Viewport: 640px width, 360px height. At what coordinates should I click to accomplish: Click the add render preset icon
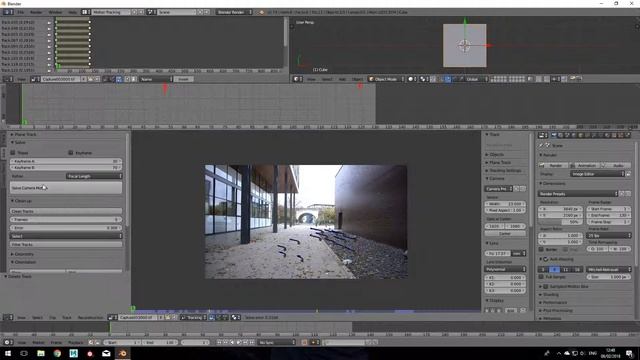[622, 193]
